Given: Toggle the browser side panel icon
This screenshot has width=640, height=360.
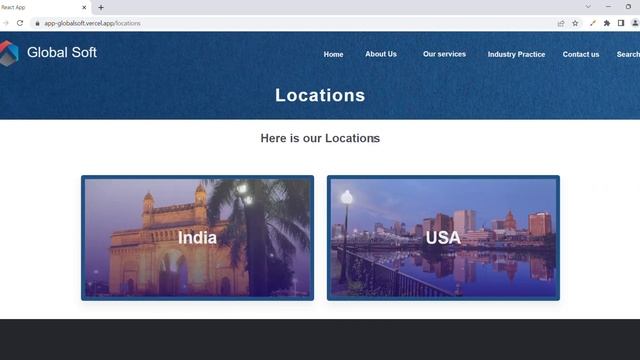Looking at the screenshot, I should click(621, 23).
